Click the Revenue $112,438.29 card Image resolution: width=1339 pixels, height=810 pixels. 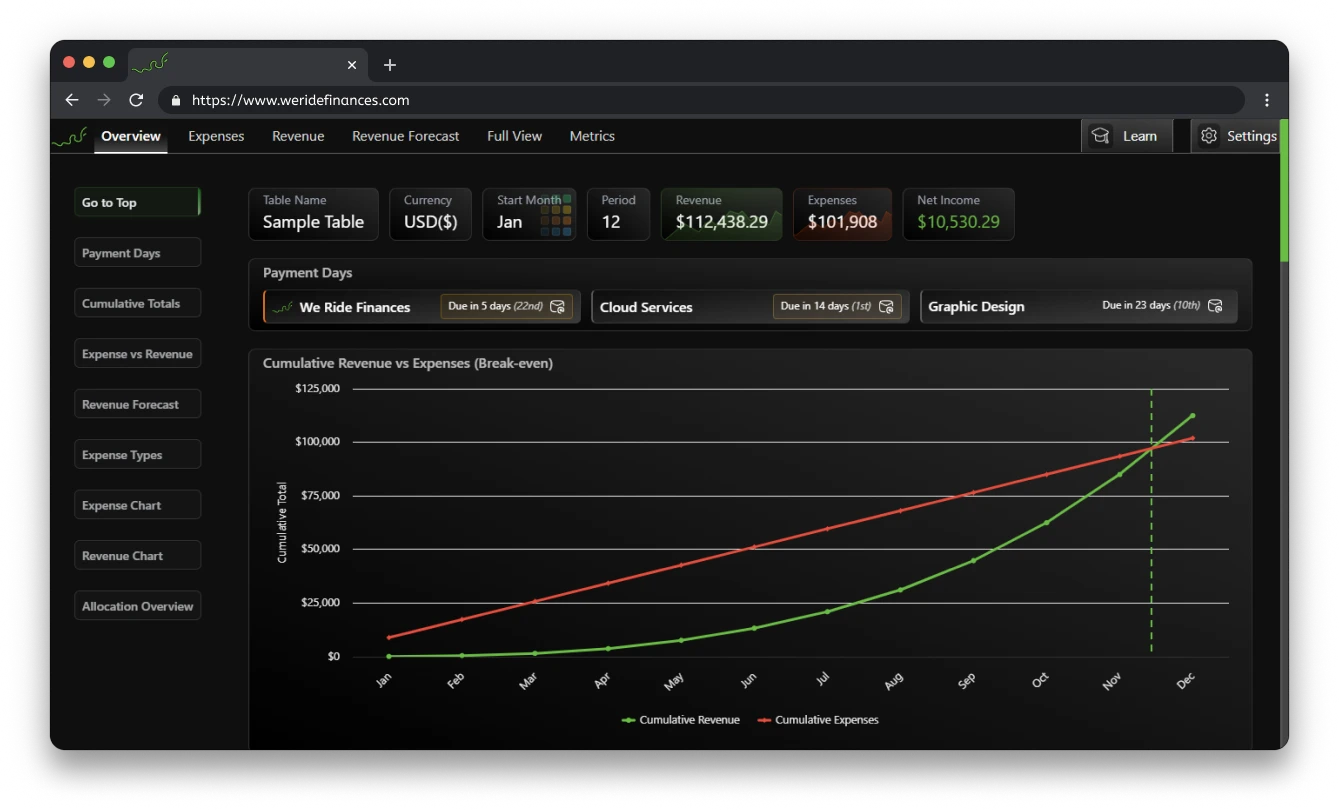(721, 214)
